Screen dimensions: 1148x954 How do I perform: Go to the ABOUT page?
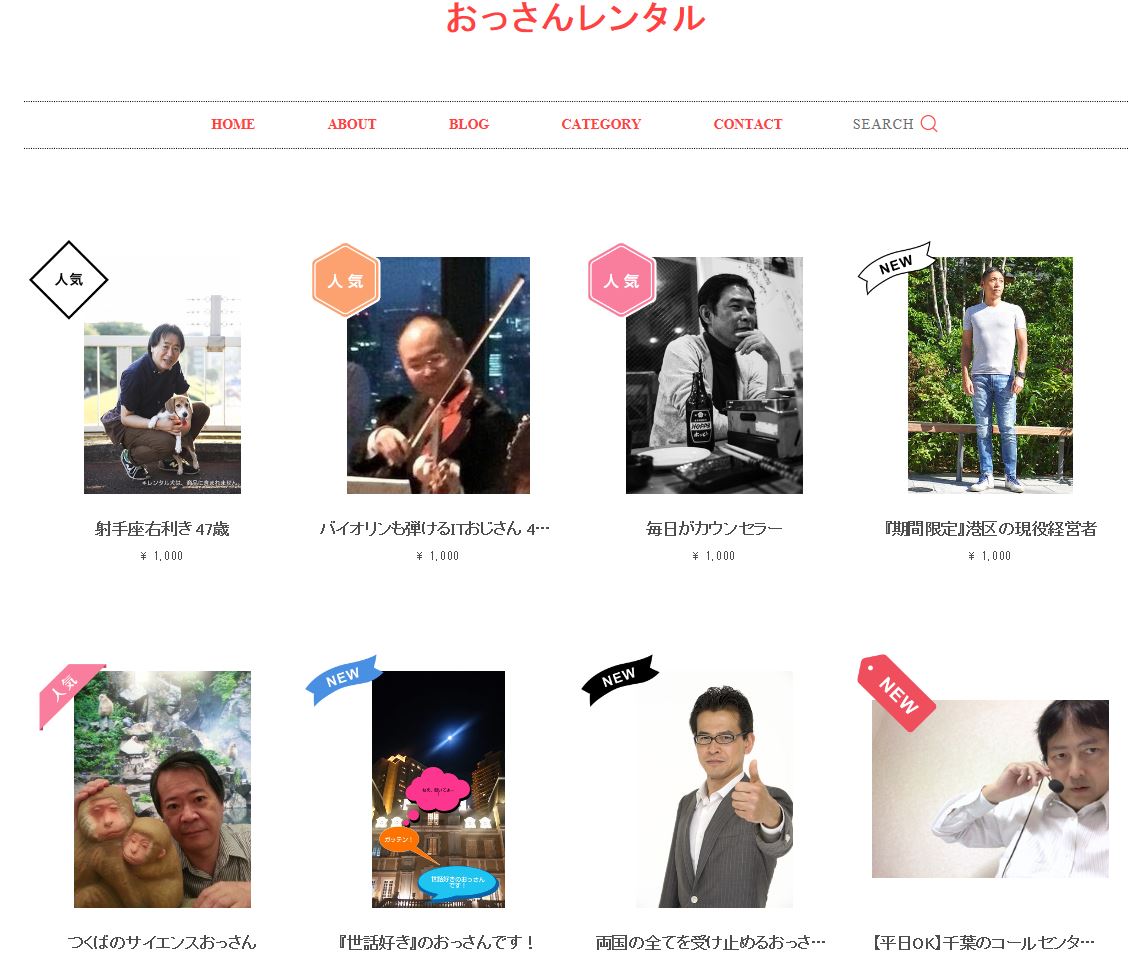[351, 124]
